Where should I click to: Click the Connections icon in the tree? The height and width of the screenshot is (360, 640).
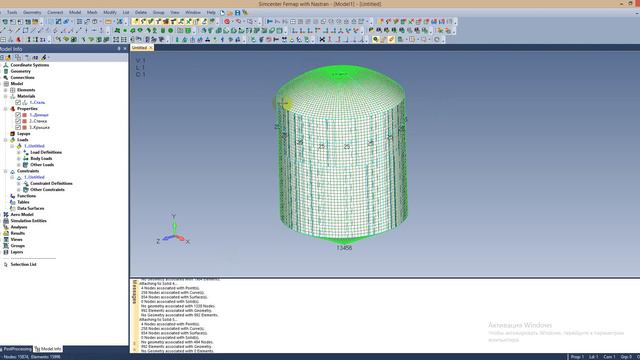click(6, 78)
